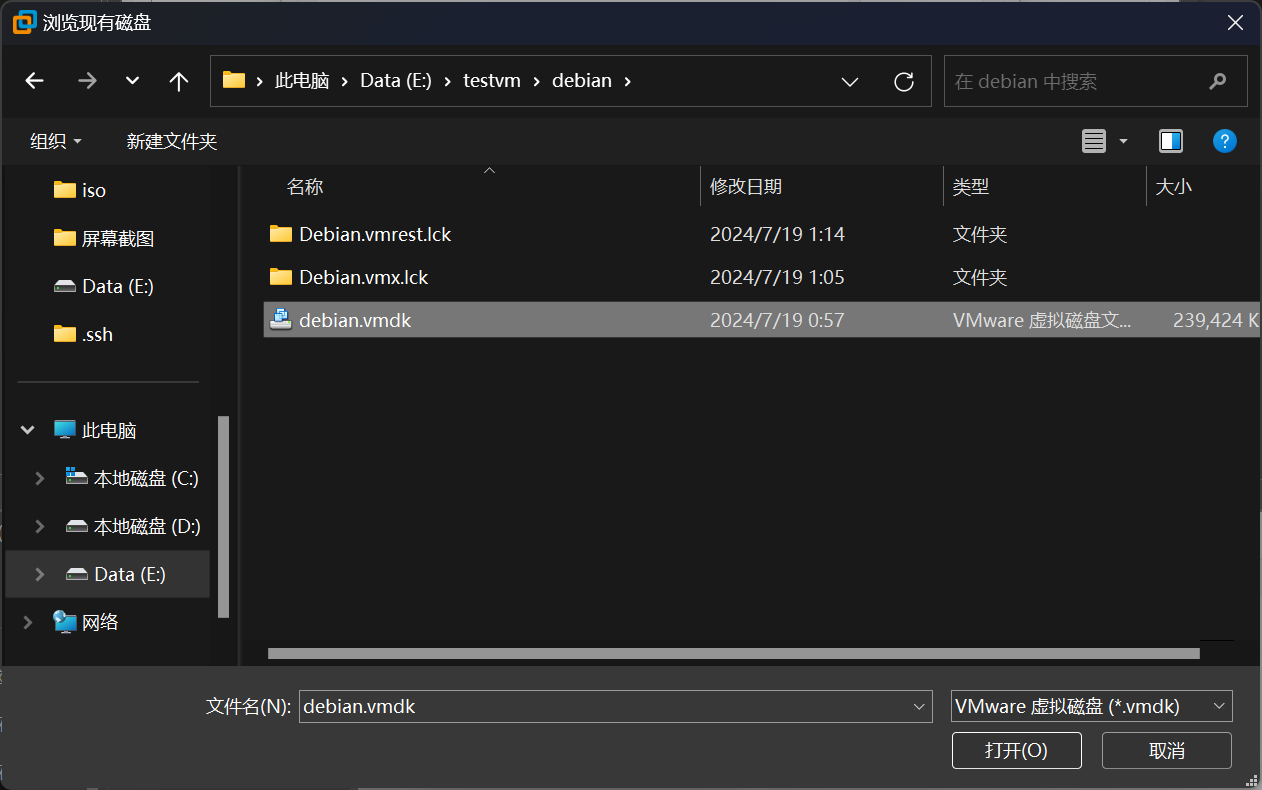This screenshot has height=790, width=1262.
Task: Click the Back navigation arrow
Action: [x=35, y=81]
